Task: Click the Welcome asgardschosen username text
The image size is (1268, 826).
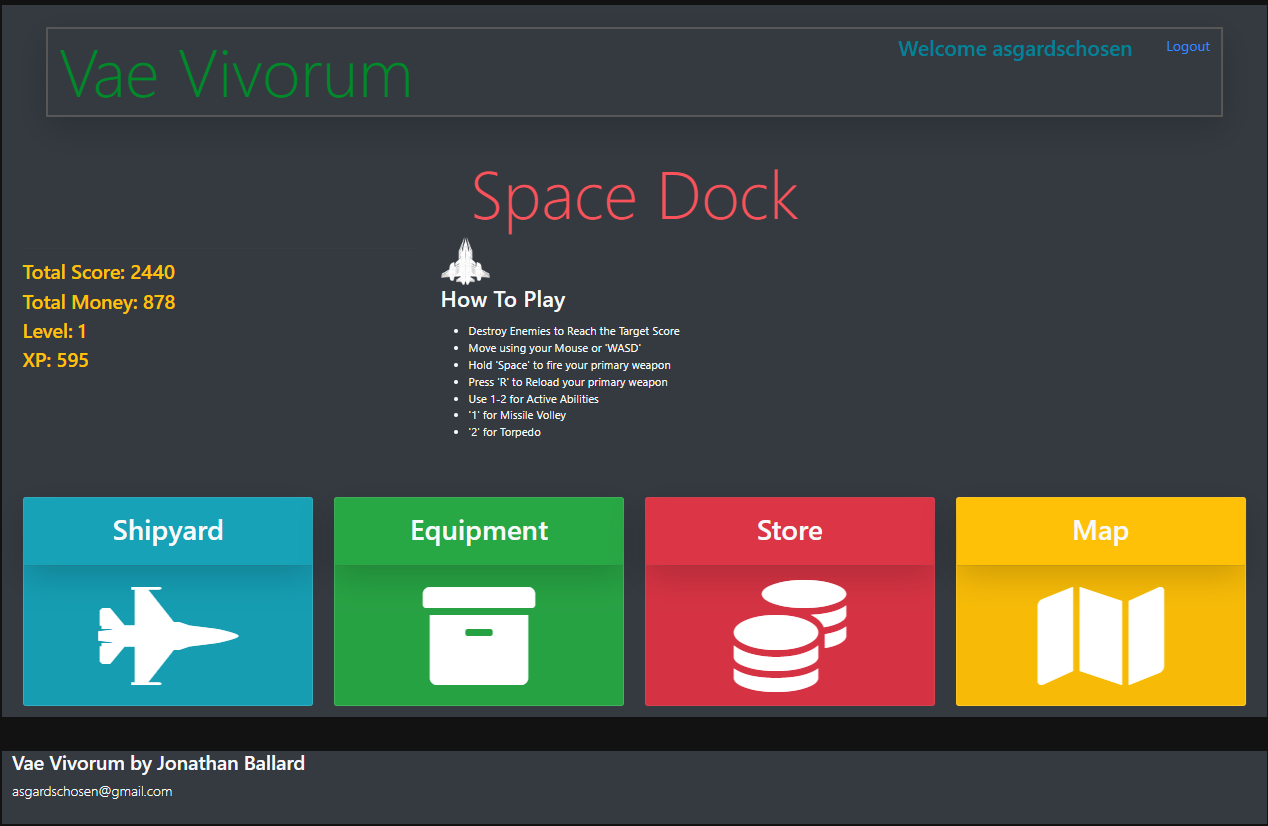Action: (x=1015, y=49)
